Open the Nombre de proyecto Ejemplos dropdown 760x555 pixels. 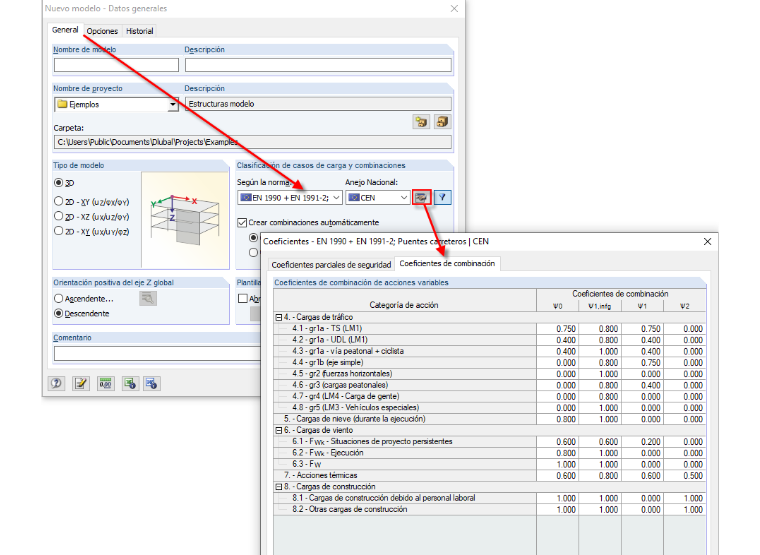(x=173, y=104)
